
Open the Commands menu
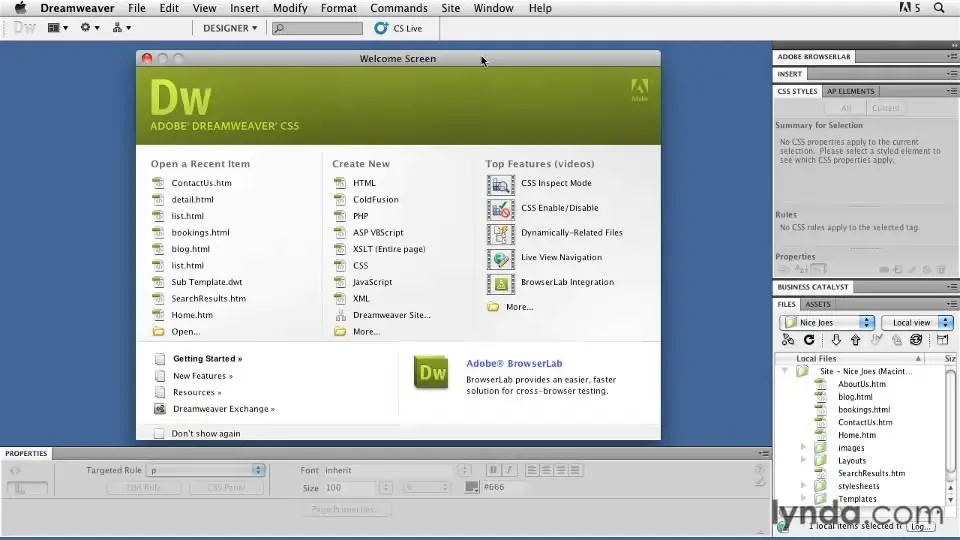(399, 8)
